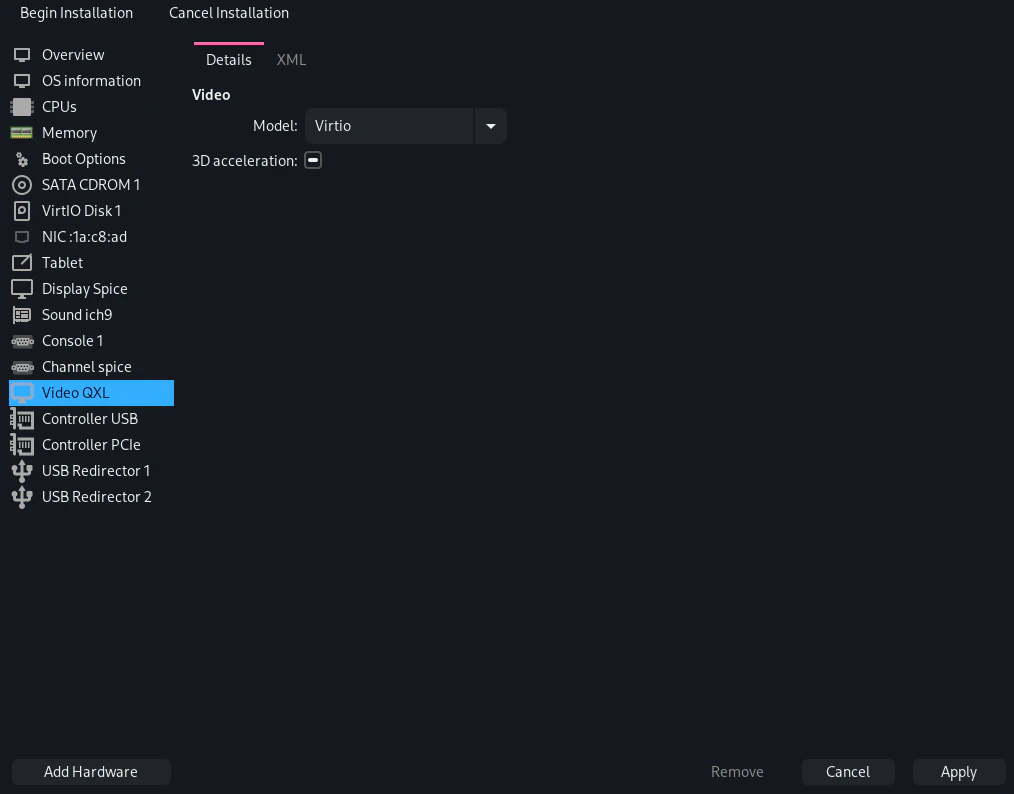Image resolution: width=1014 pixels, height=794 pixels.
Task: Click the CPUs chip icon in sidebar
Action: (x=22, y=107)
